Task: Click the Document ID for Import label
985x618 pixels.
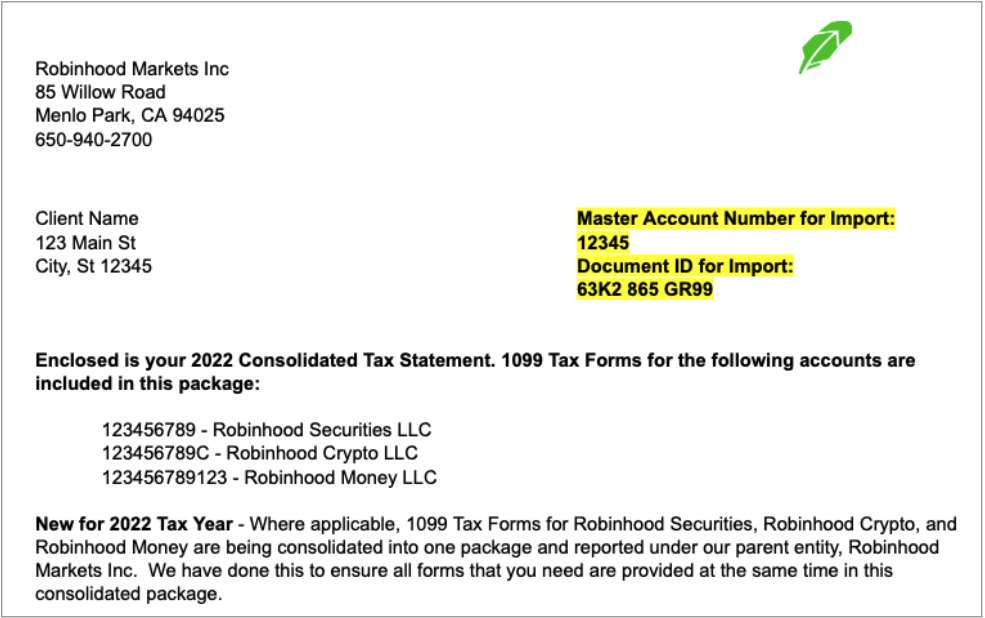Action: pyautogui.click(x=685, y=267)
